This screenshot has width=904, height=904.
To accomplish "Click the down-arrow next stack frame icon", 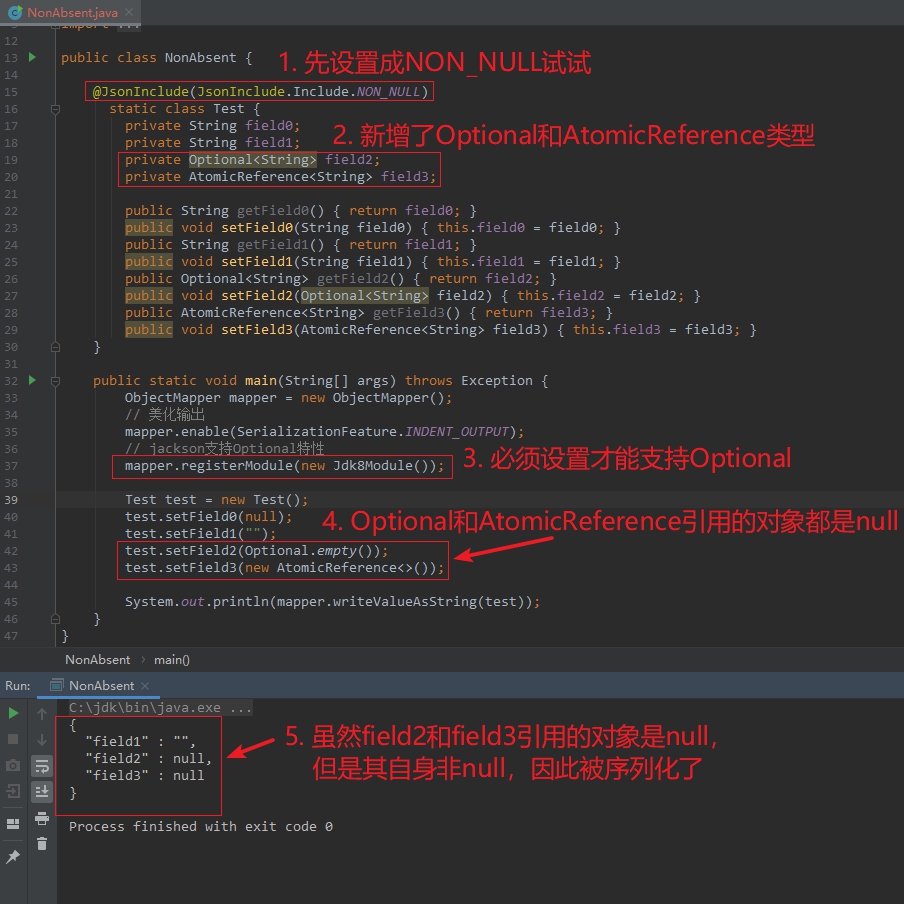I will pos(42,739).
